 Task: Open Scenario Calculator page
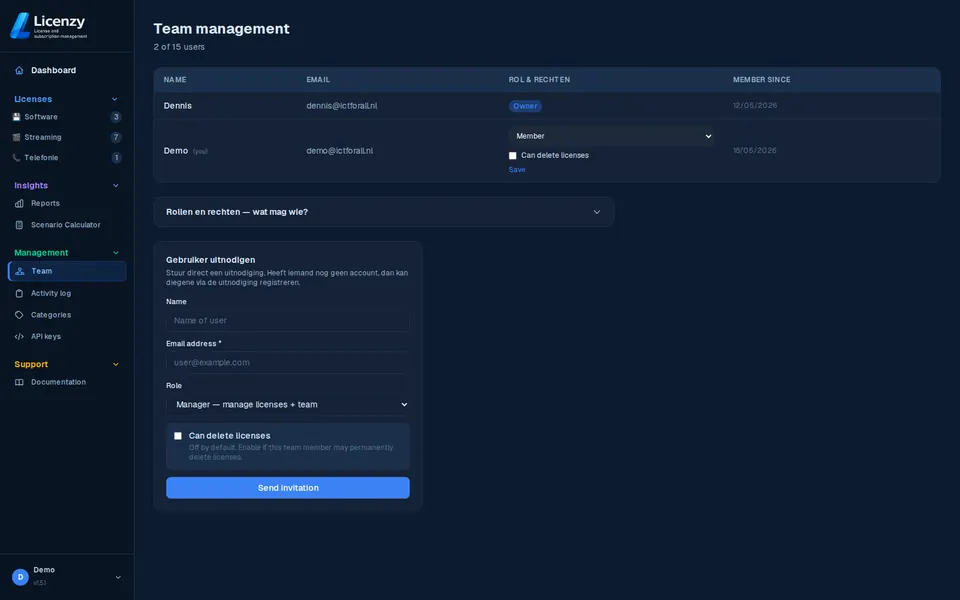tap(67, 225)
